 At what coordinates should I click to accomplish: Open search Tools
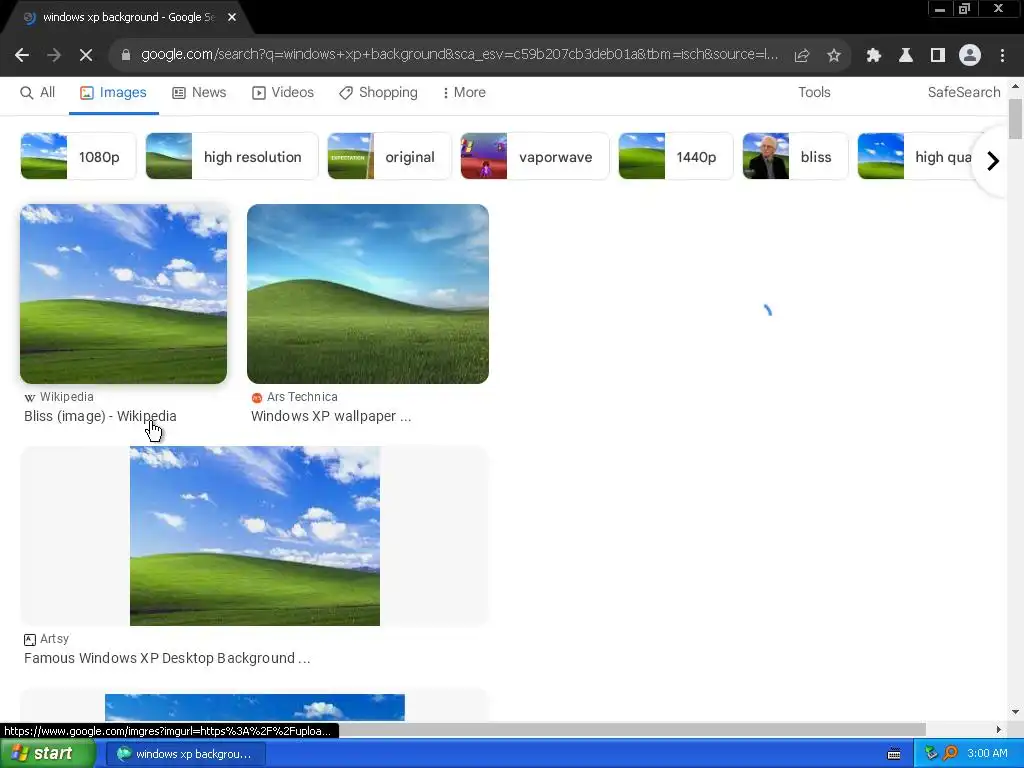coord(814,93)
